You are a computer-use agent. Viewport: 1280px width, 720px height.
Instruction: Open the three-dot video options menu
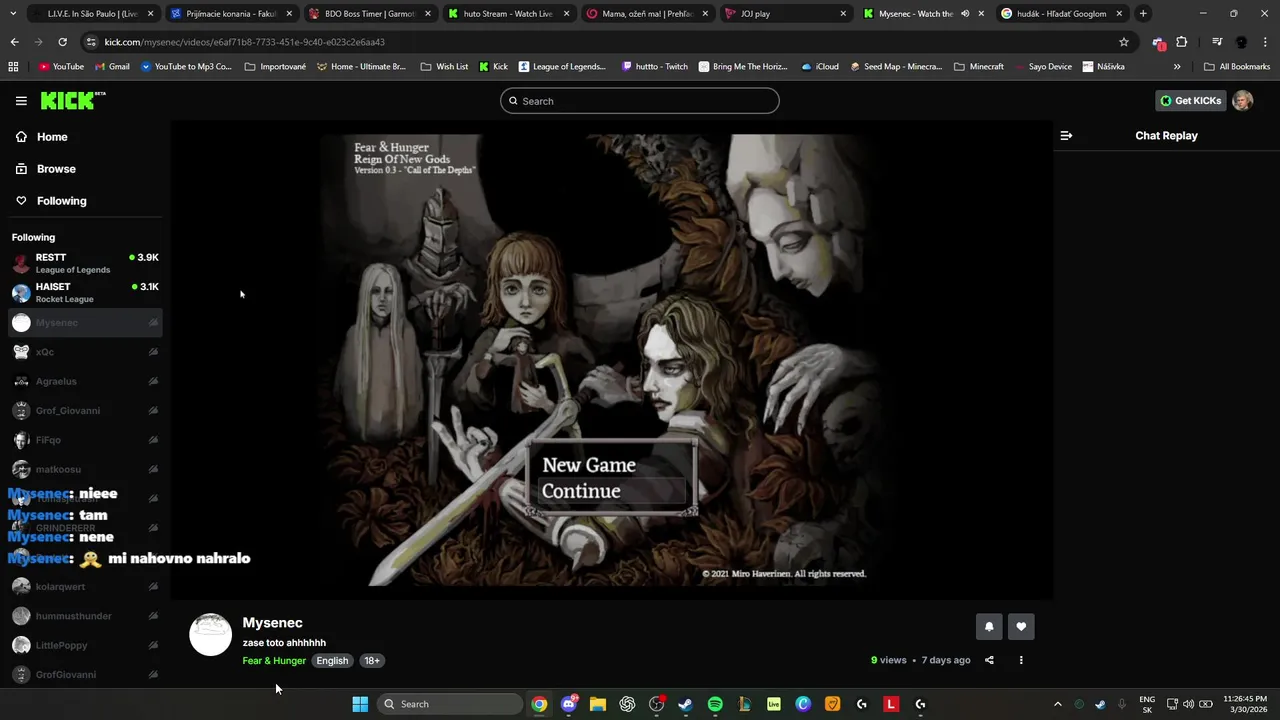1021,660
